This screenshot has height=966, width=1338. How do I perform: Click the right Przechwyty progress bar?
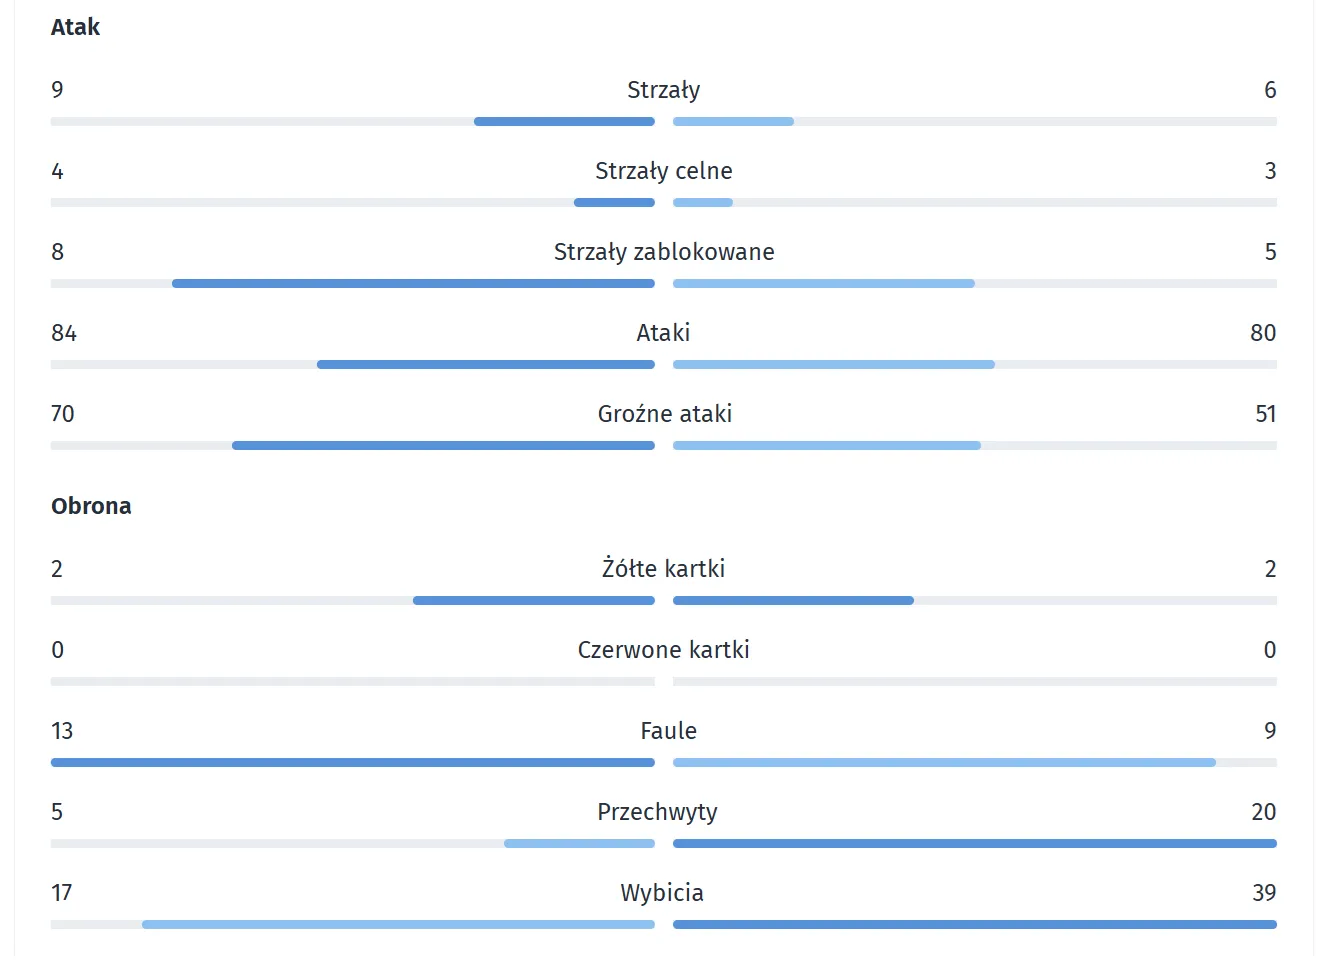pos(974,844)
